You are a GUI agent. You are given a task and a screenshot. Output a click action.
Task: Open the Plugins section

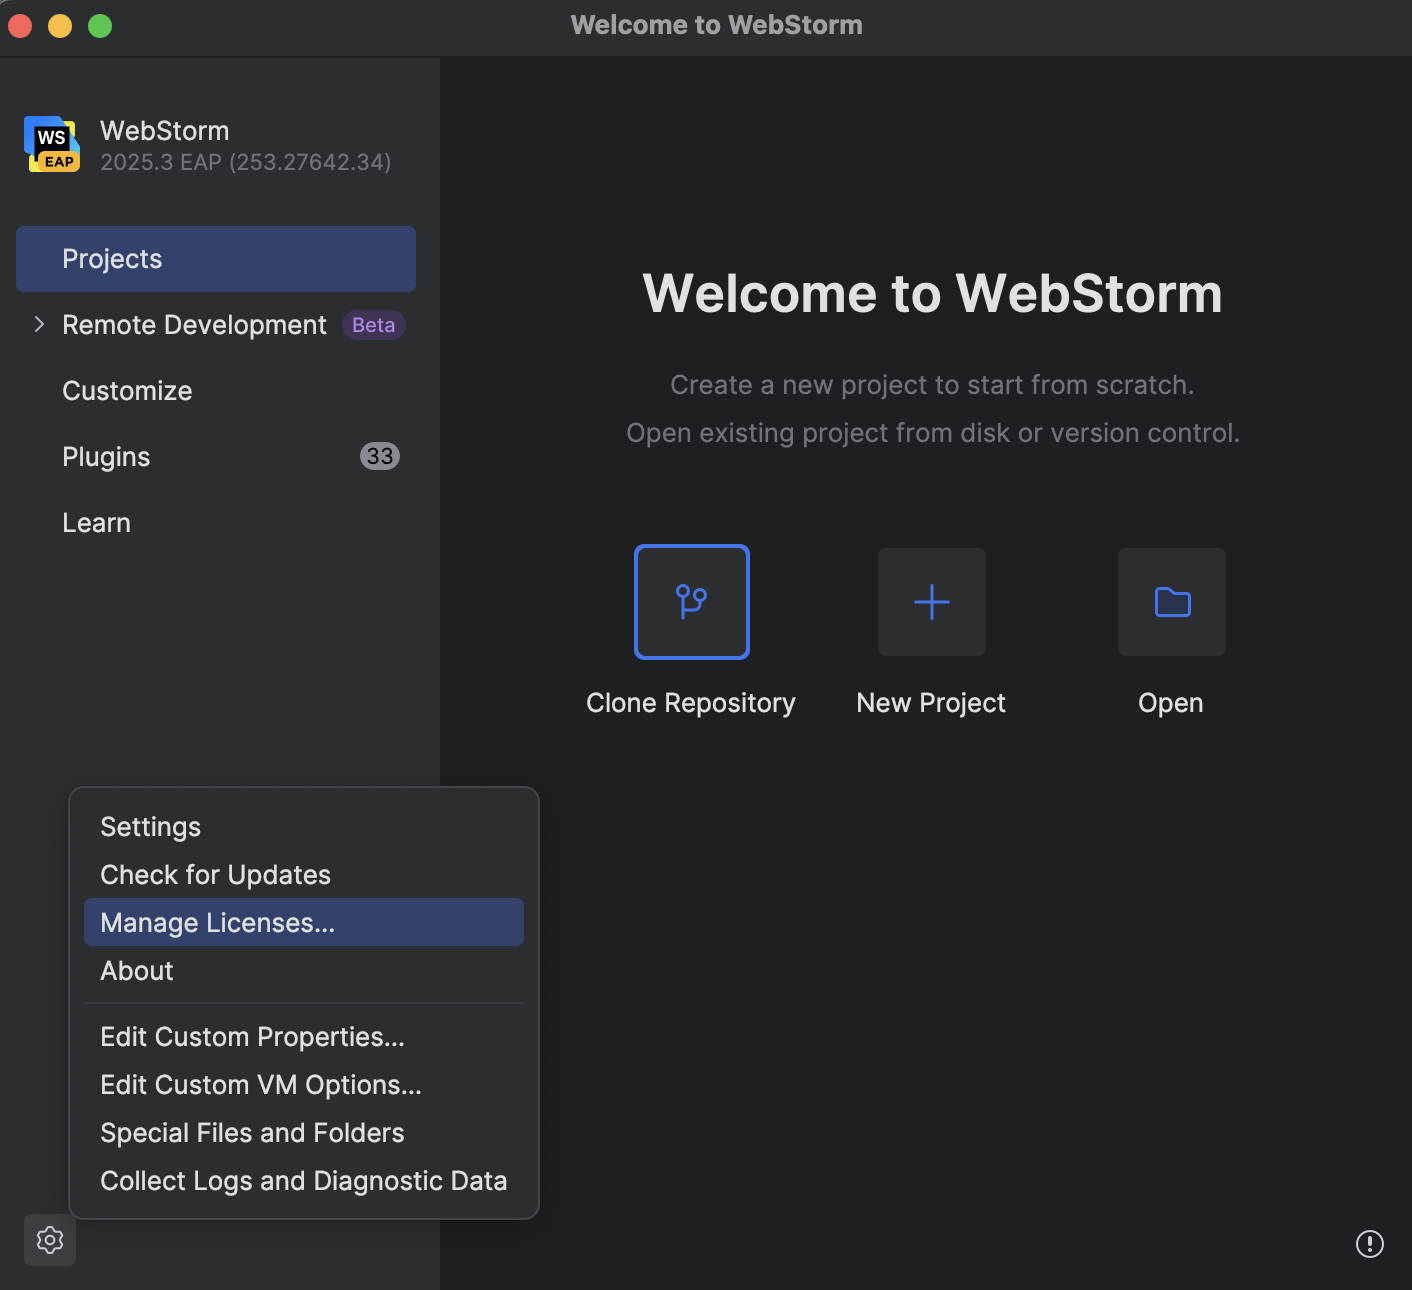tap(106, 457)
